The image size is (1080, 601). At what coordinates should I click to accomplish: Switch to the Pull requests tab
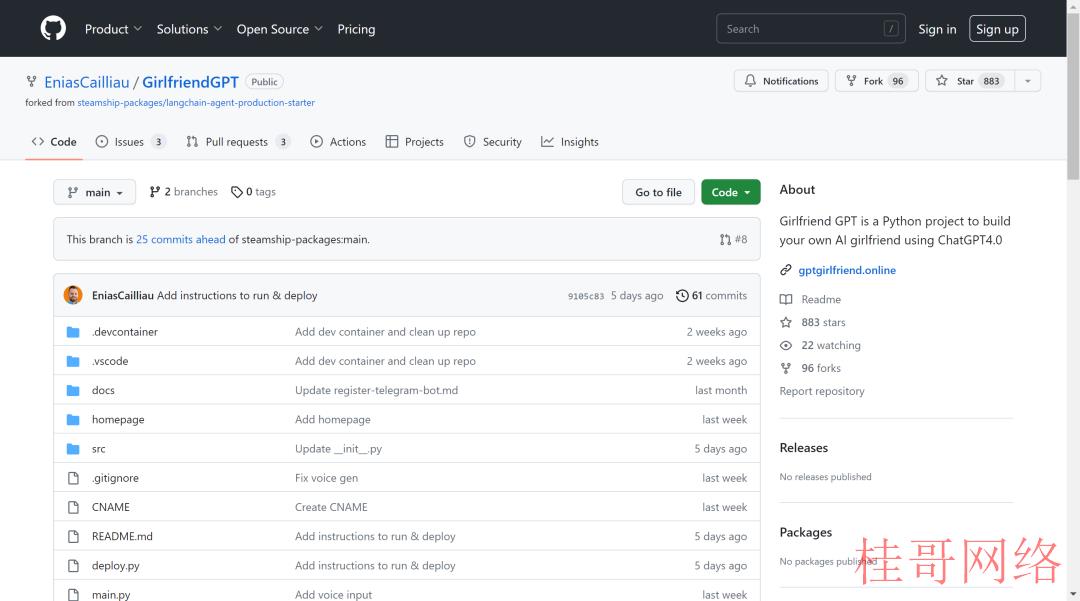pyautogui.click(x=238, y=142)
